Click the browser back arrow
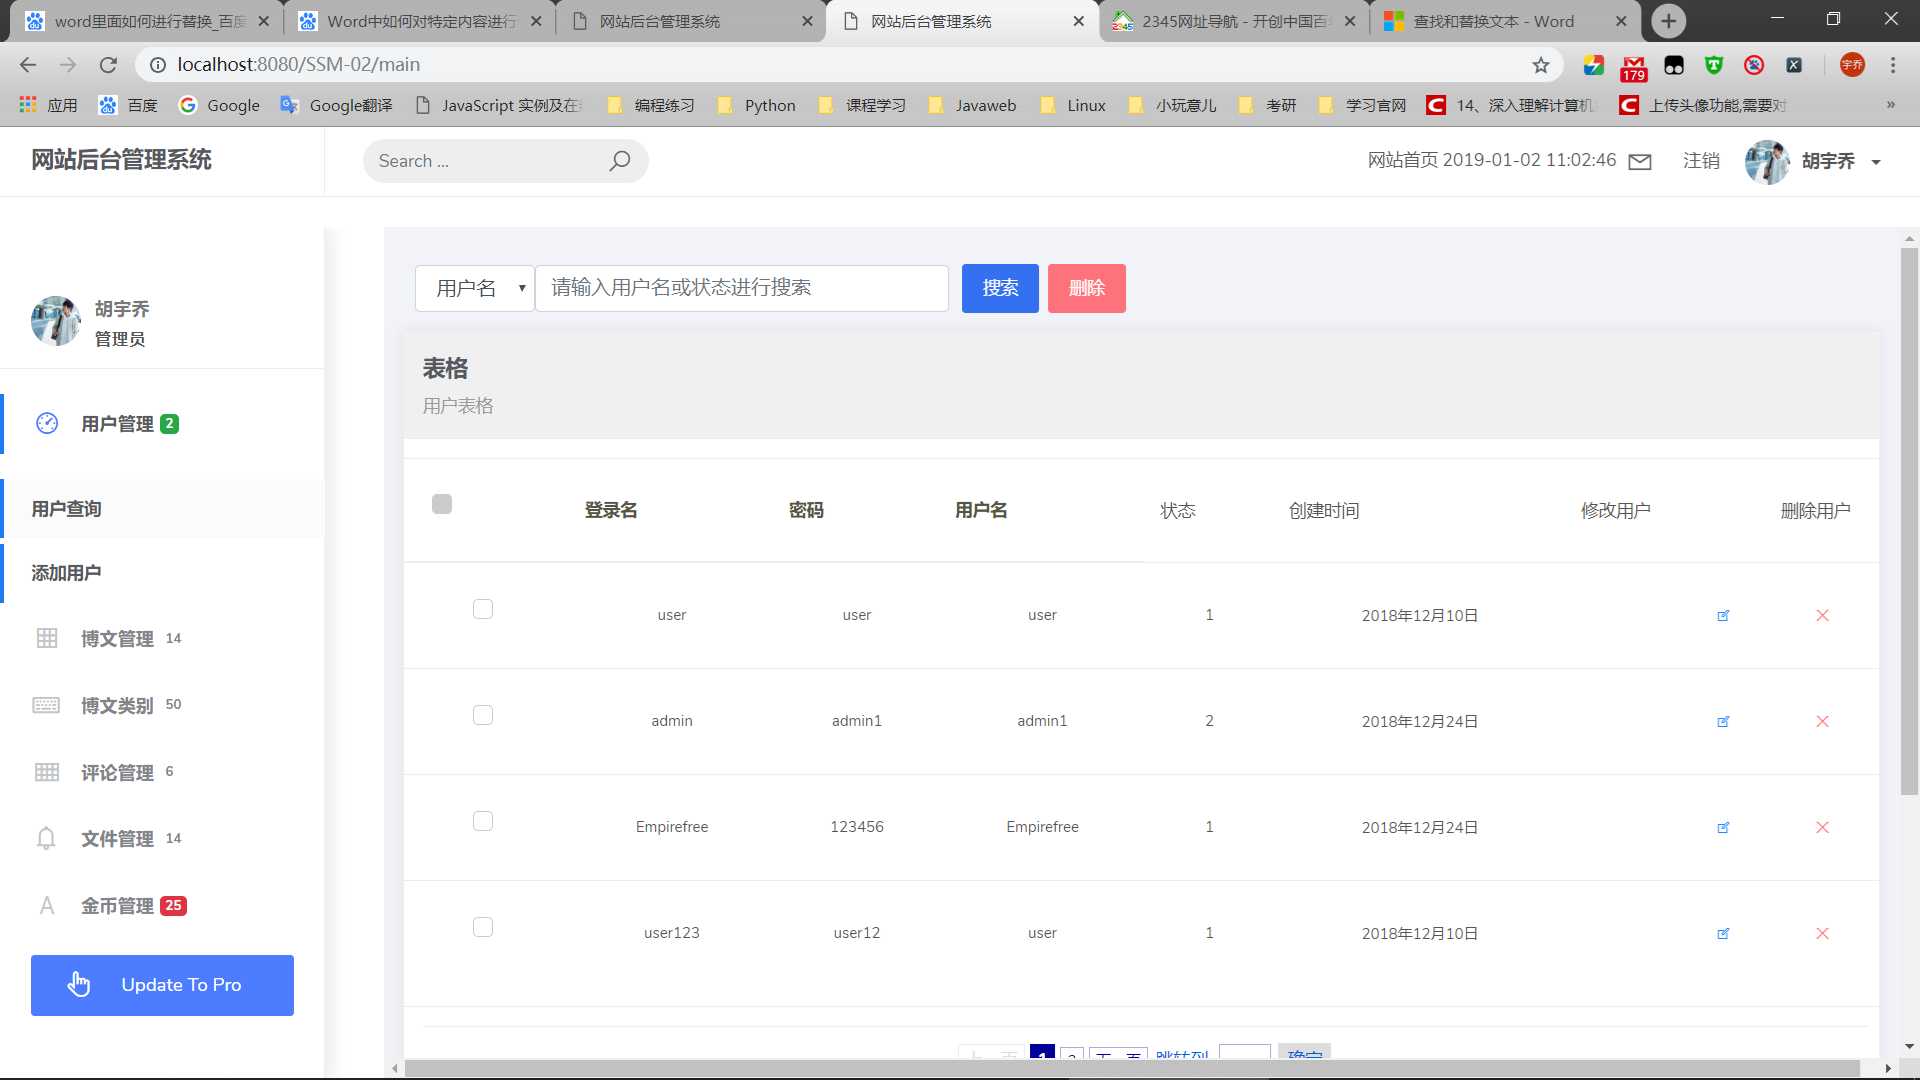The width and height of the screenshot is (1920, 1080). coord(28,65)
